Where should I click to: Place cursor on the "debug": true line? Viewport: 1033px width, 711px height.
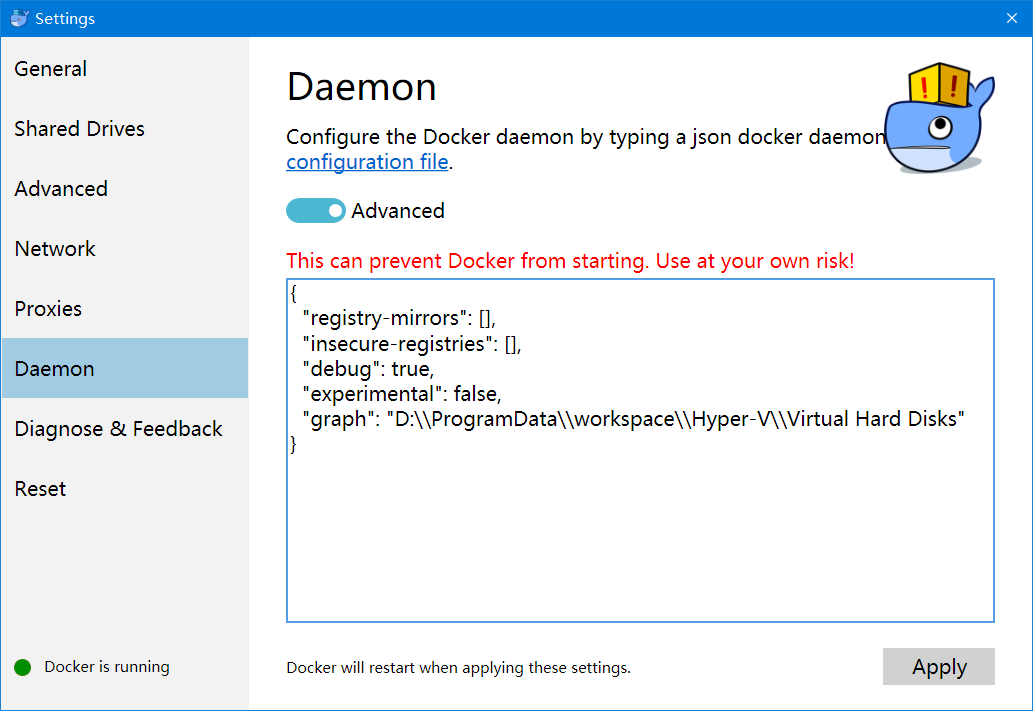pos(368,369)
